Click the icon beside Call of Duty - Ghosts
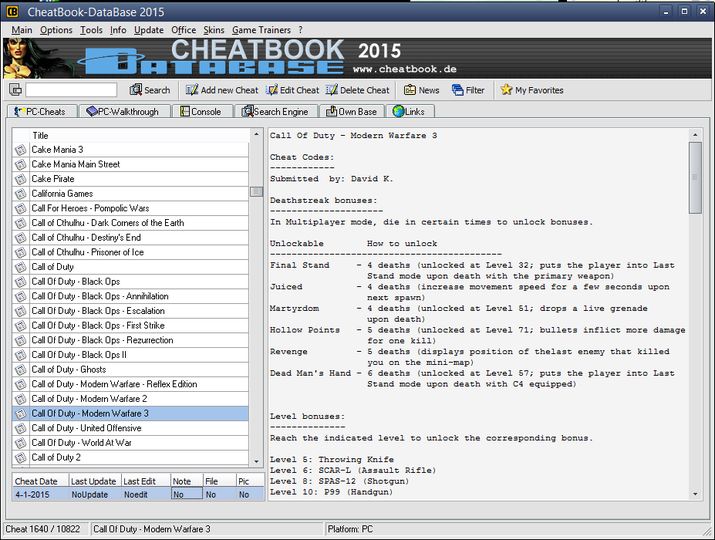The image size is (715, 540). 20,370
